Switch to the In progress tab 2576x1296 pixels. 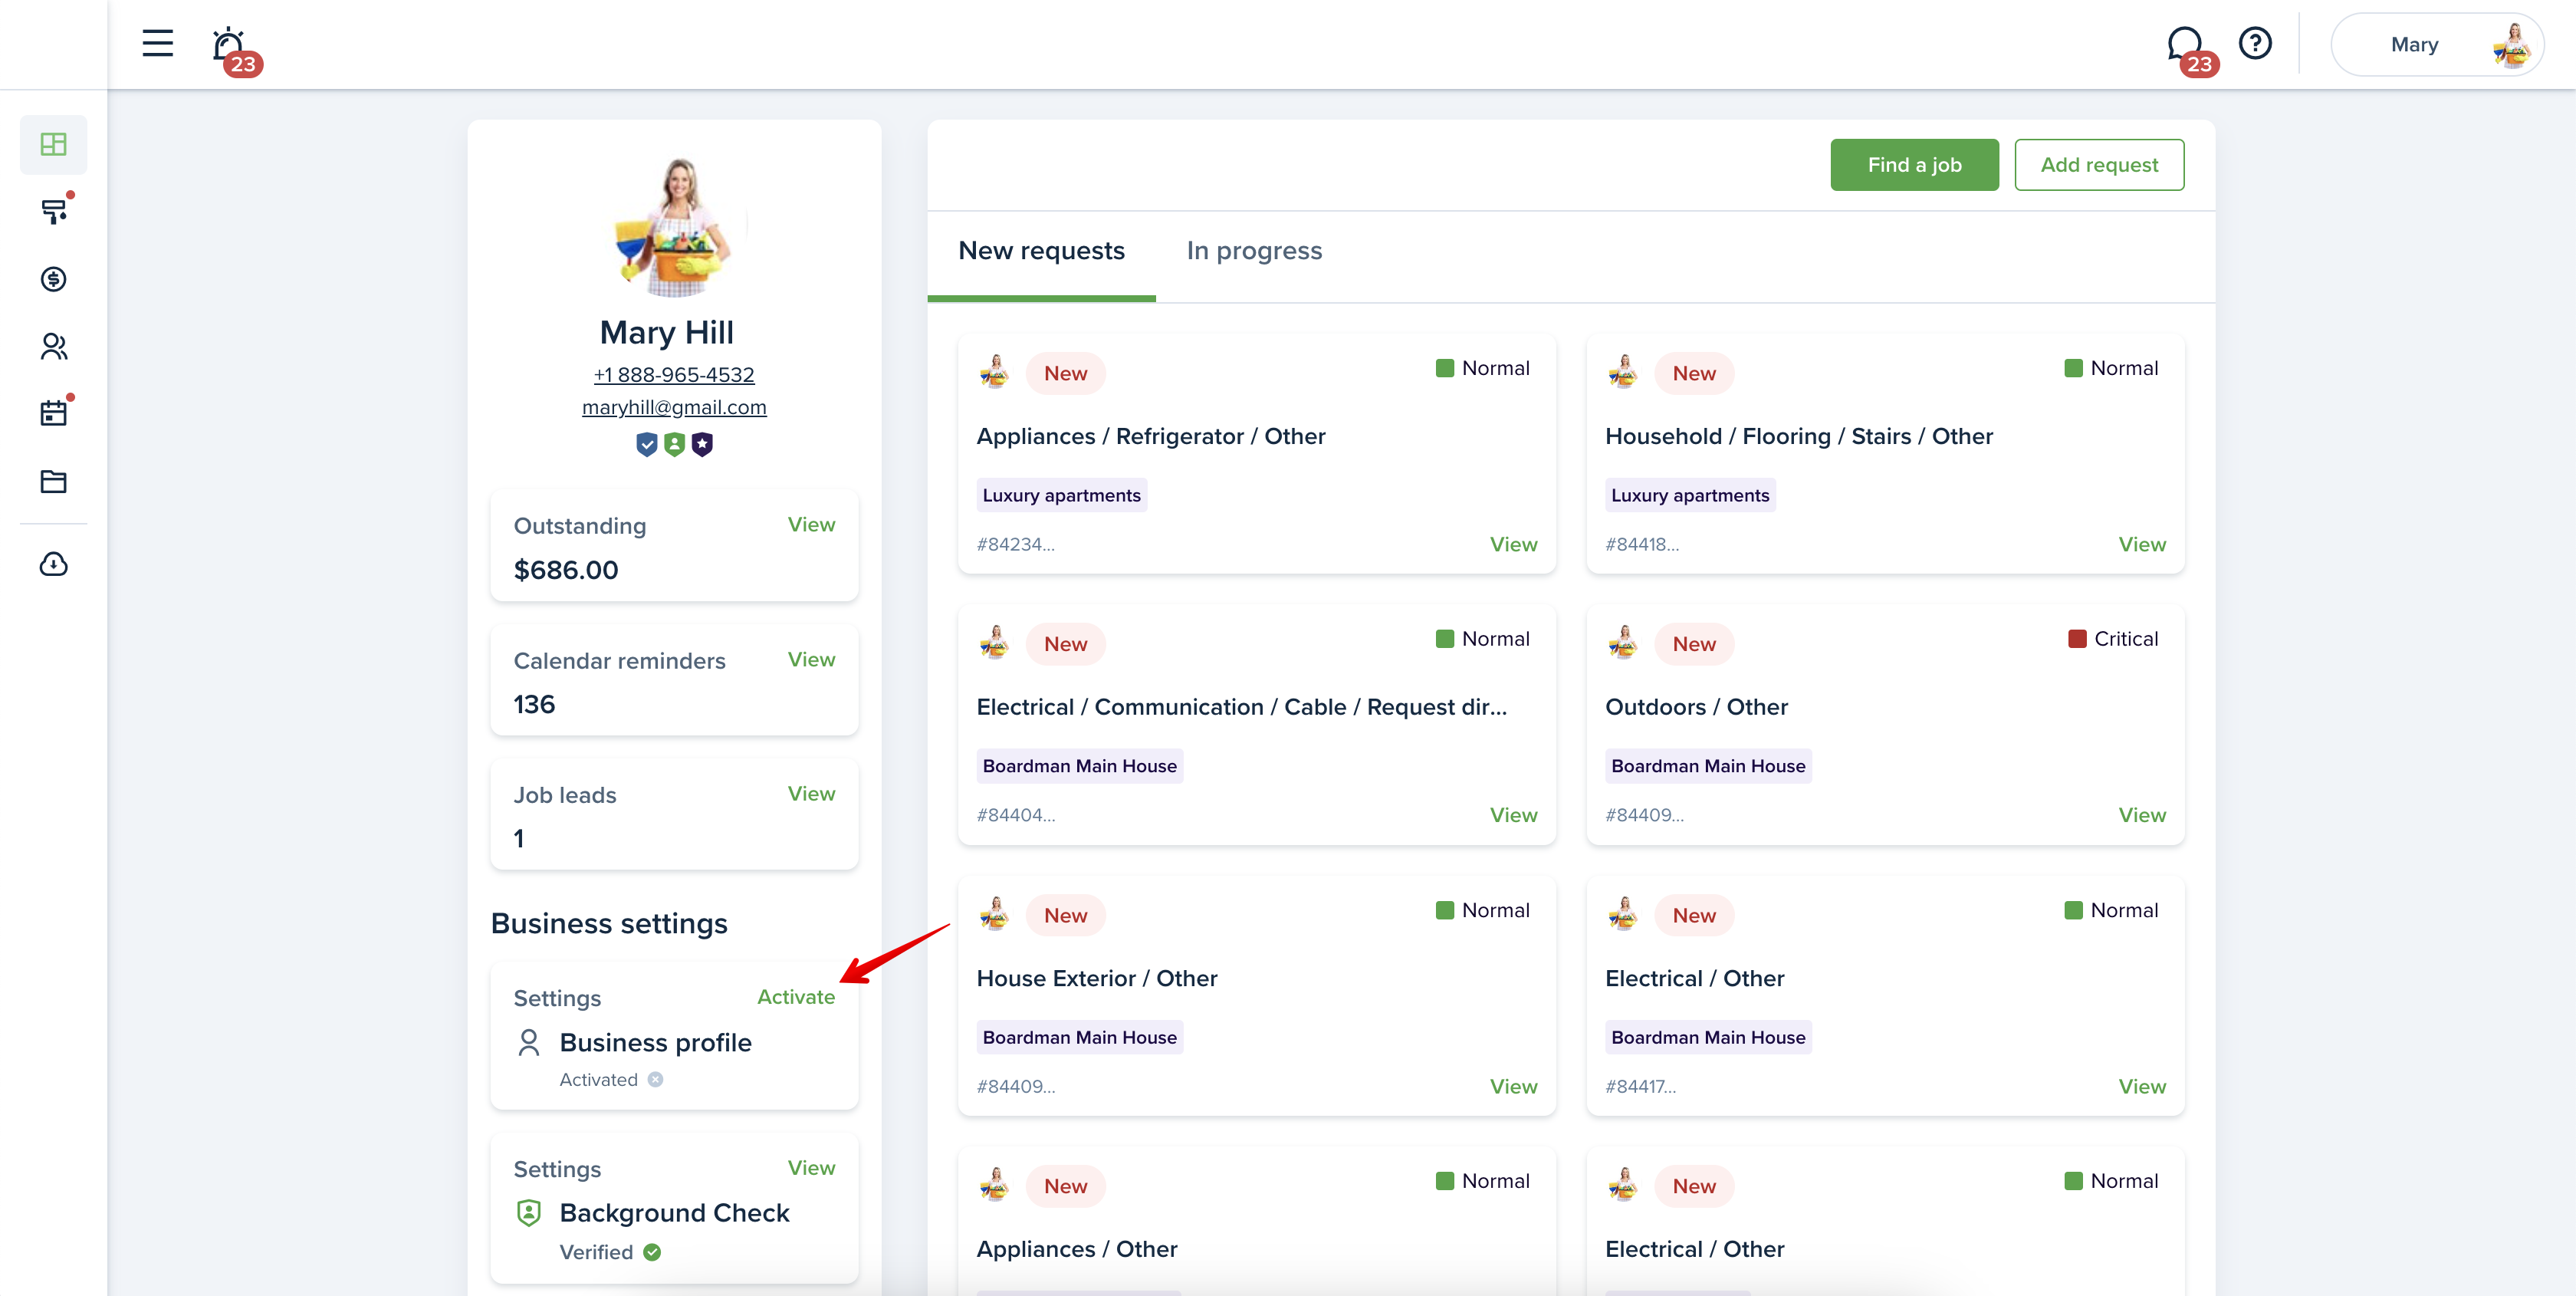[1254, 251]
